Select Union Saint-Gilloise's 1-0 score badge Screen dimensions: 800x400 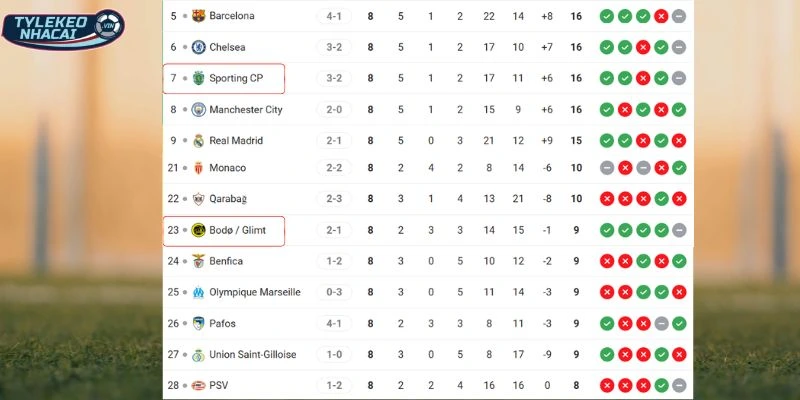point(334,354)
